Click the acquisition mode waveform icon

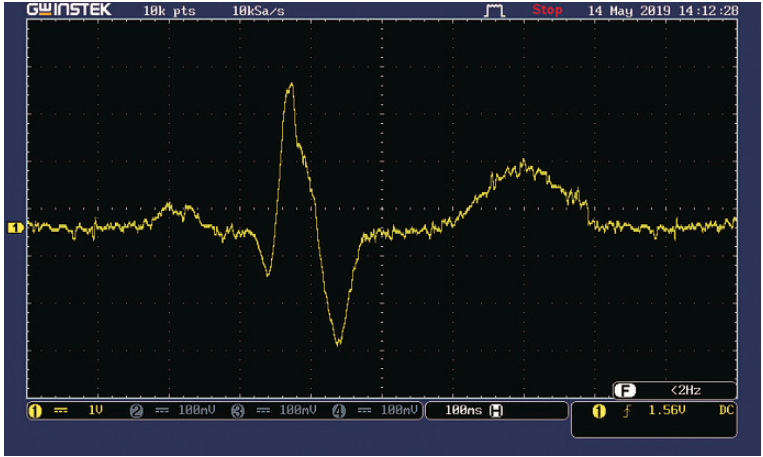click(494, 10)
